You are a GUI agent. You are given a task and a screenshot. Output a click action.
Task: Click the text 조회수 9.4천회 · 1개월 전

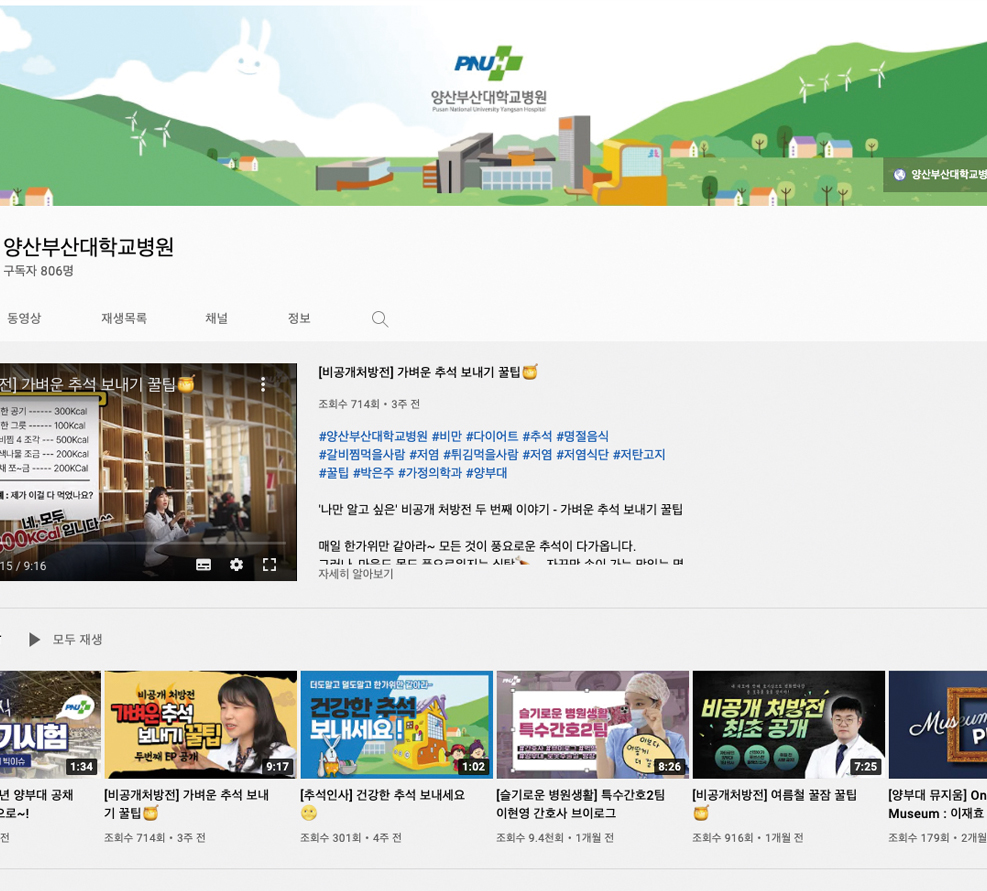click(555, 837)
